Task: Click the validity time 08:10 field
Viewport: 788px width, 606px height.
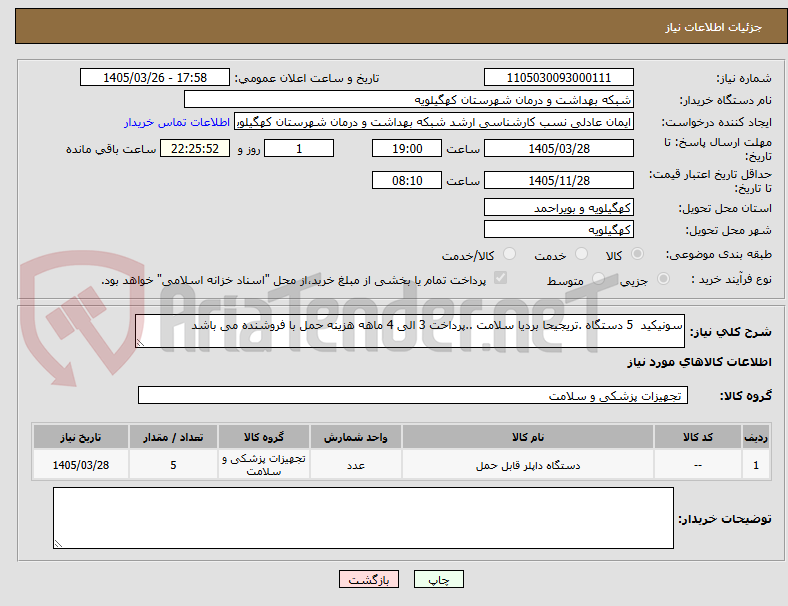Action: [x=407, y=180]
